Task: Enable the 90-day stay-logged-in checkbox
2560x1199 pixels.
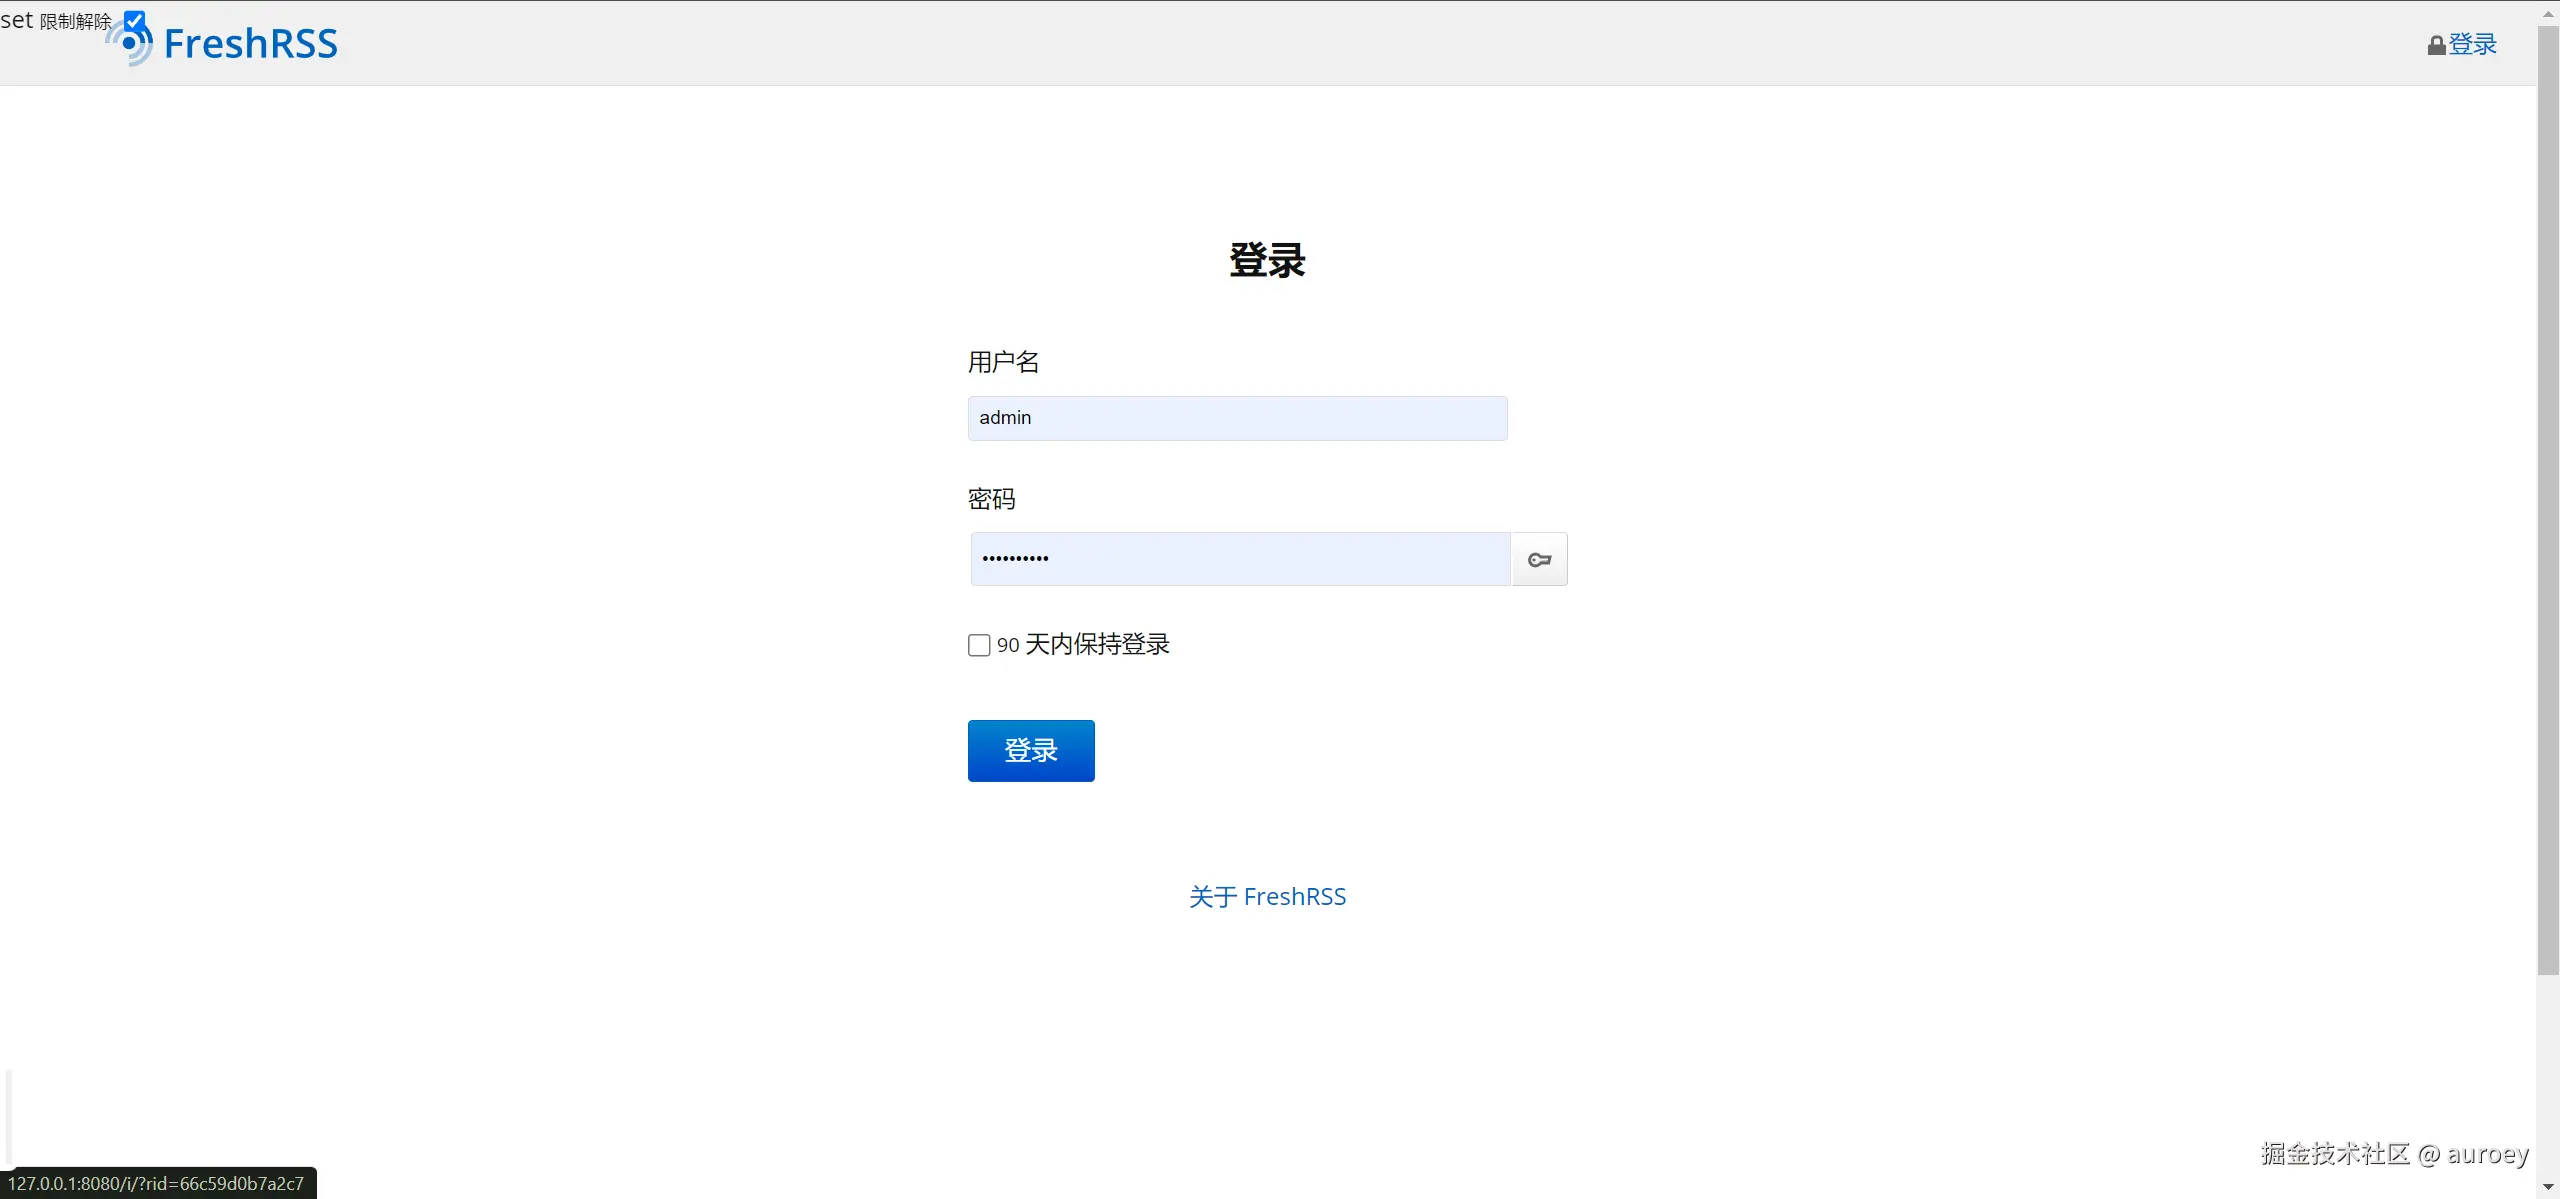Action: [979, 645]
